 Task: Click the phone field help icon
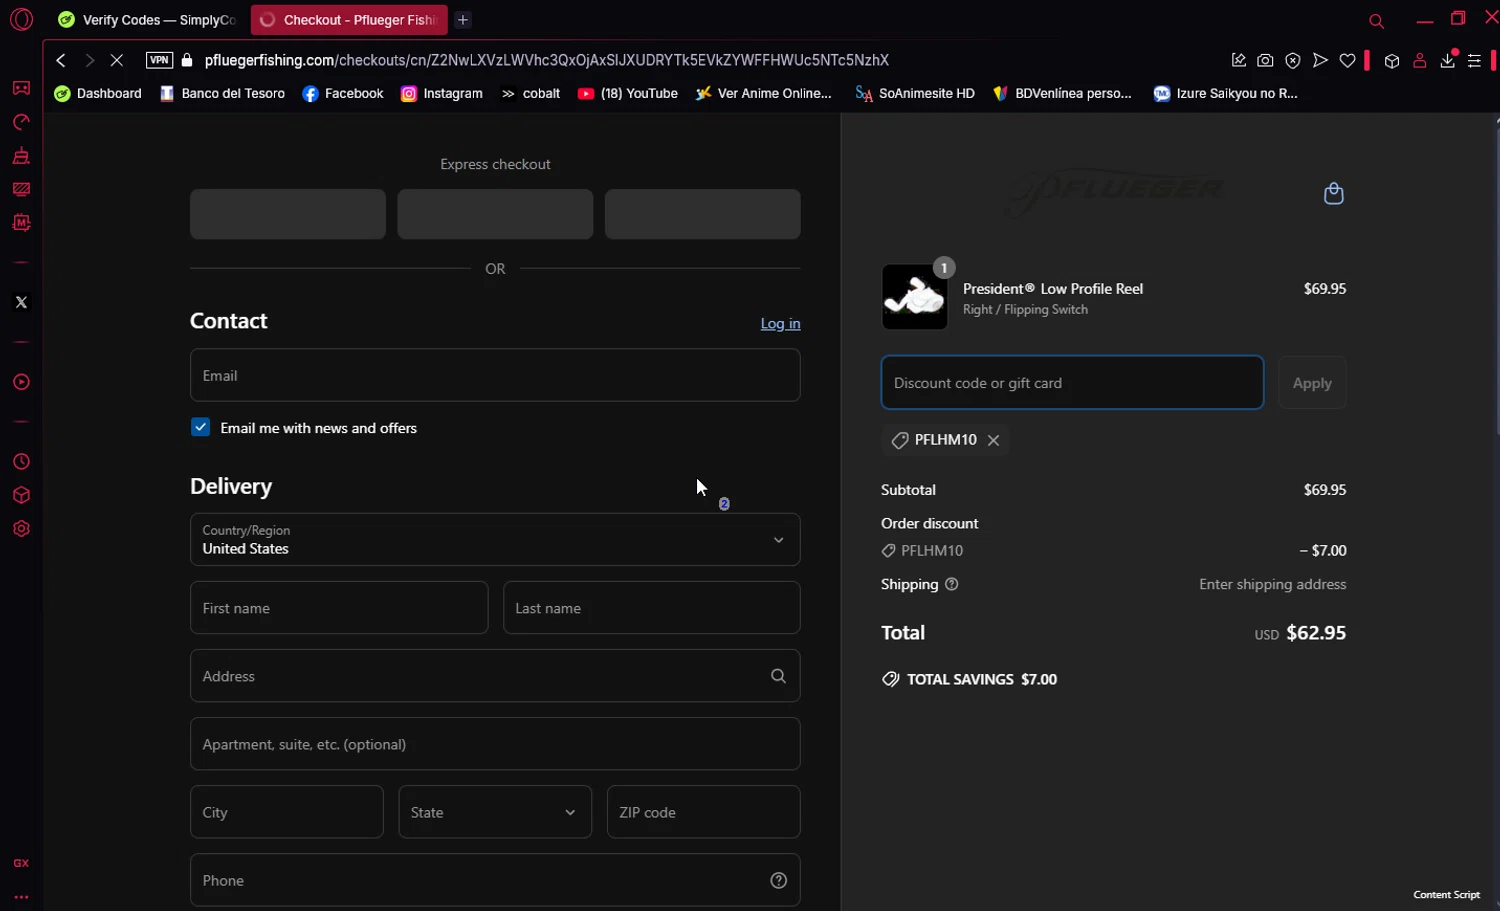778,880
